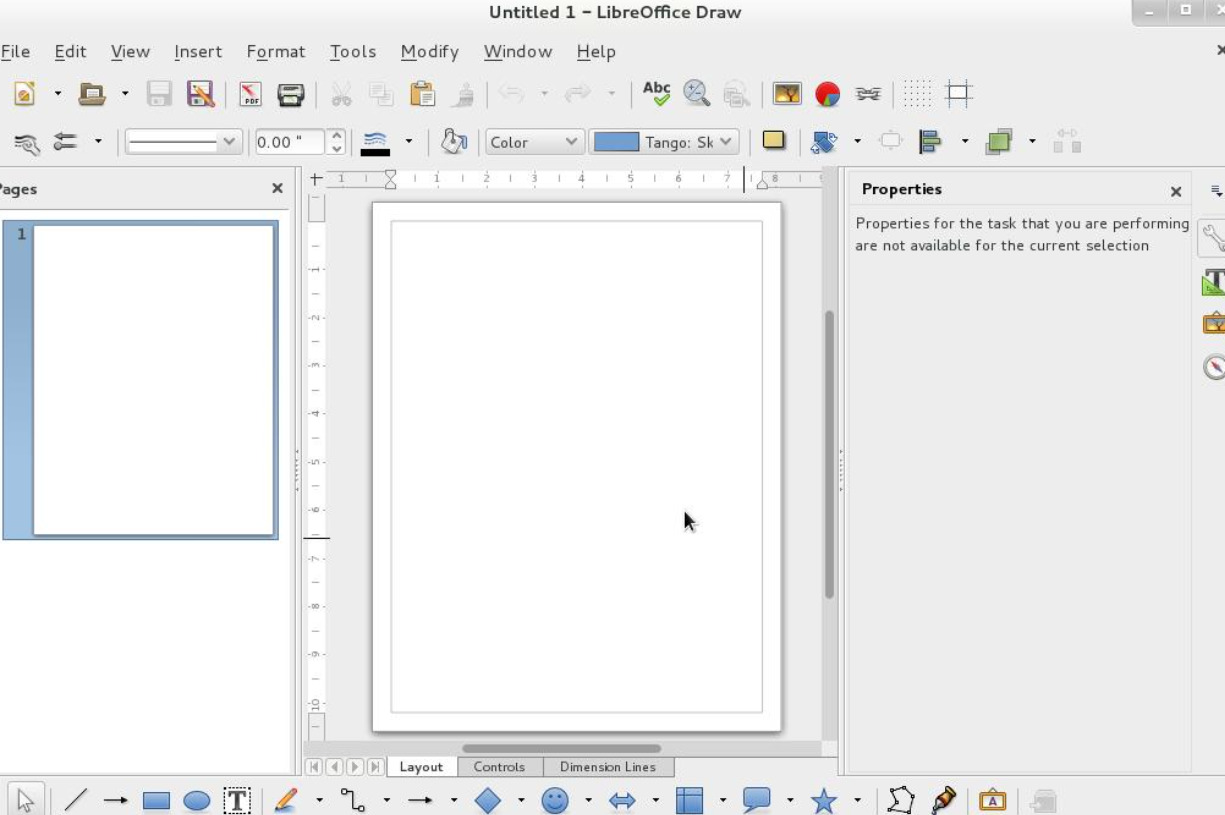Screen dimensions: 1225x815
Task: Select the Connector tool
Action: tap(353, 800)
